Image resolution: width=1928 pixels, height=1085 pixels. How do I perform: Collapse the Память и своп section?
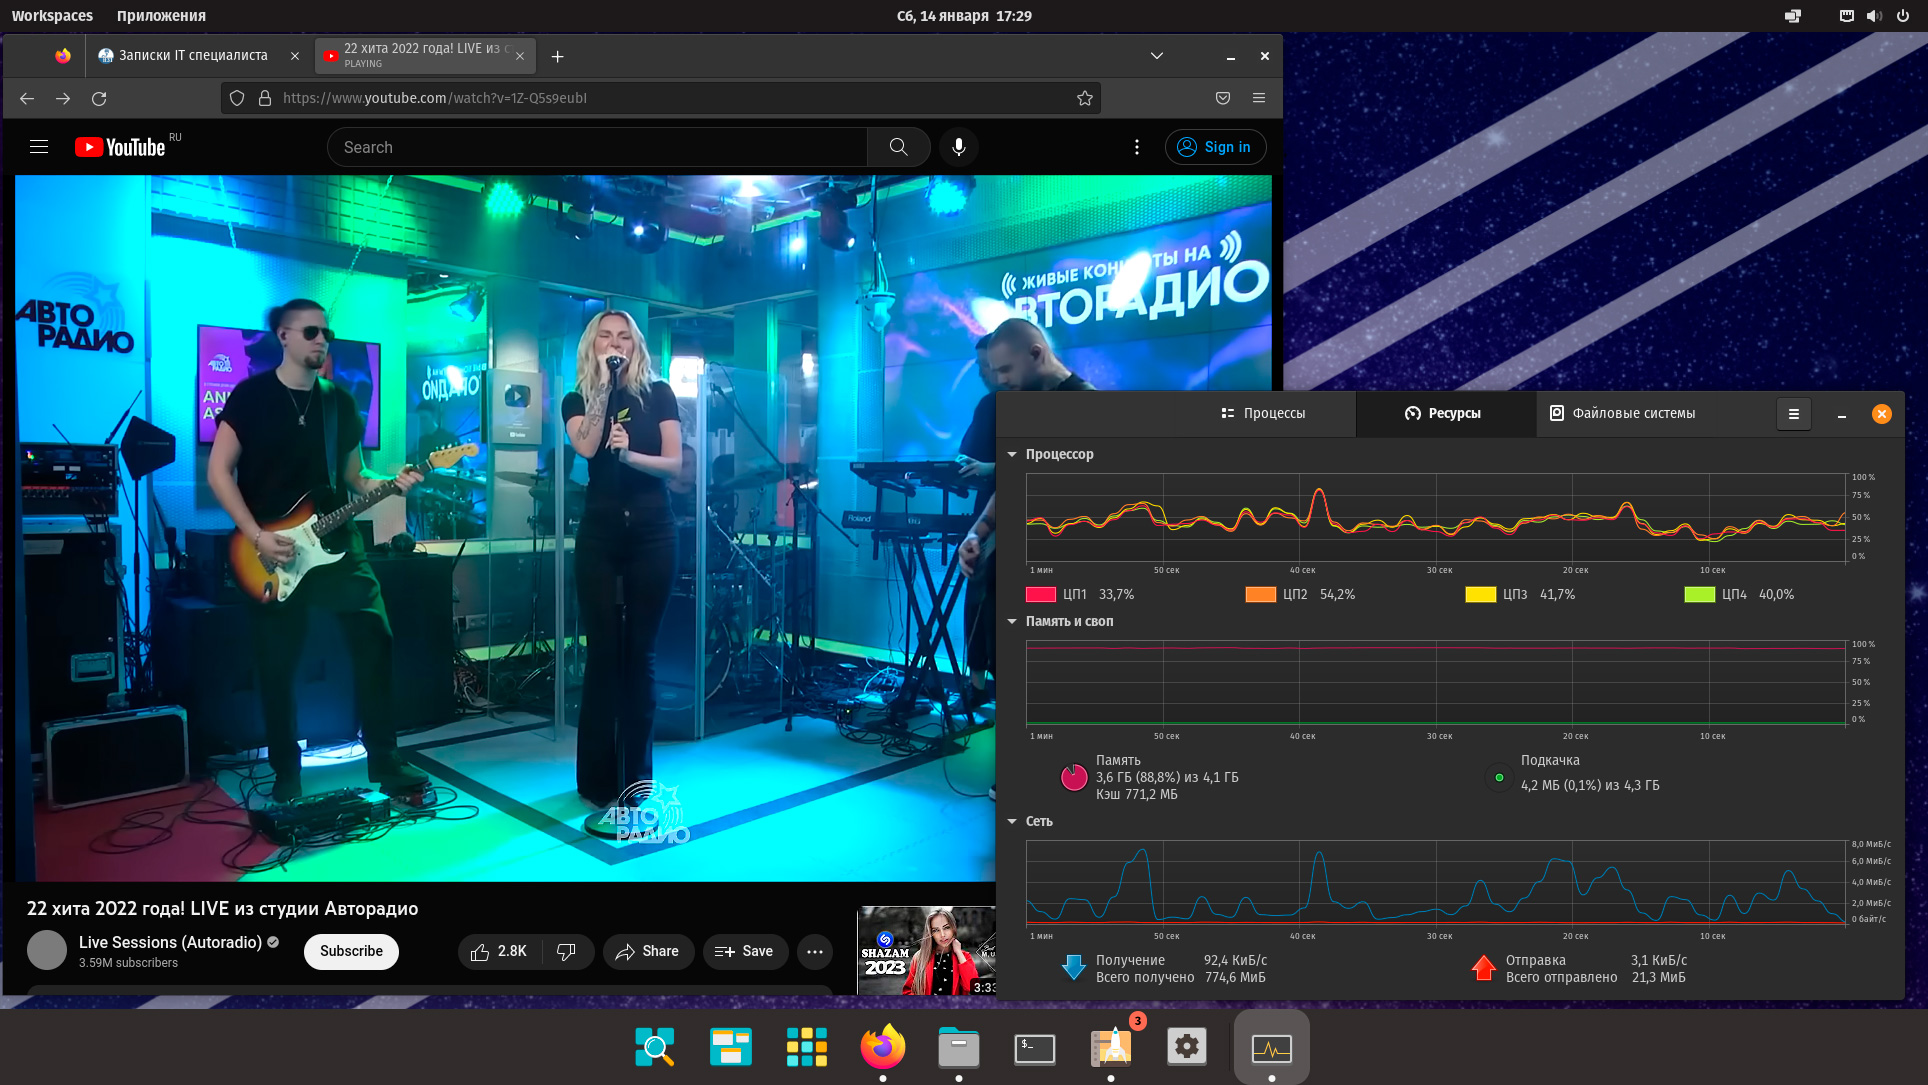coord(1012,621)
